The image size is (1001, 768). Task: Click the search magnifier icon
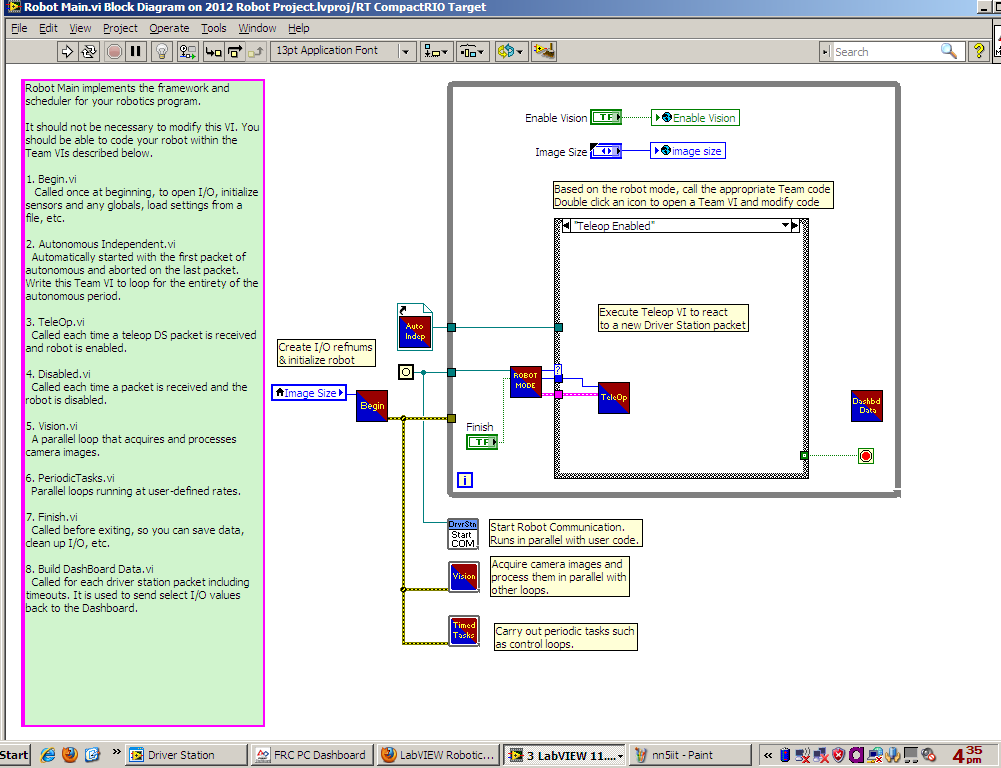coord(949,51)
